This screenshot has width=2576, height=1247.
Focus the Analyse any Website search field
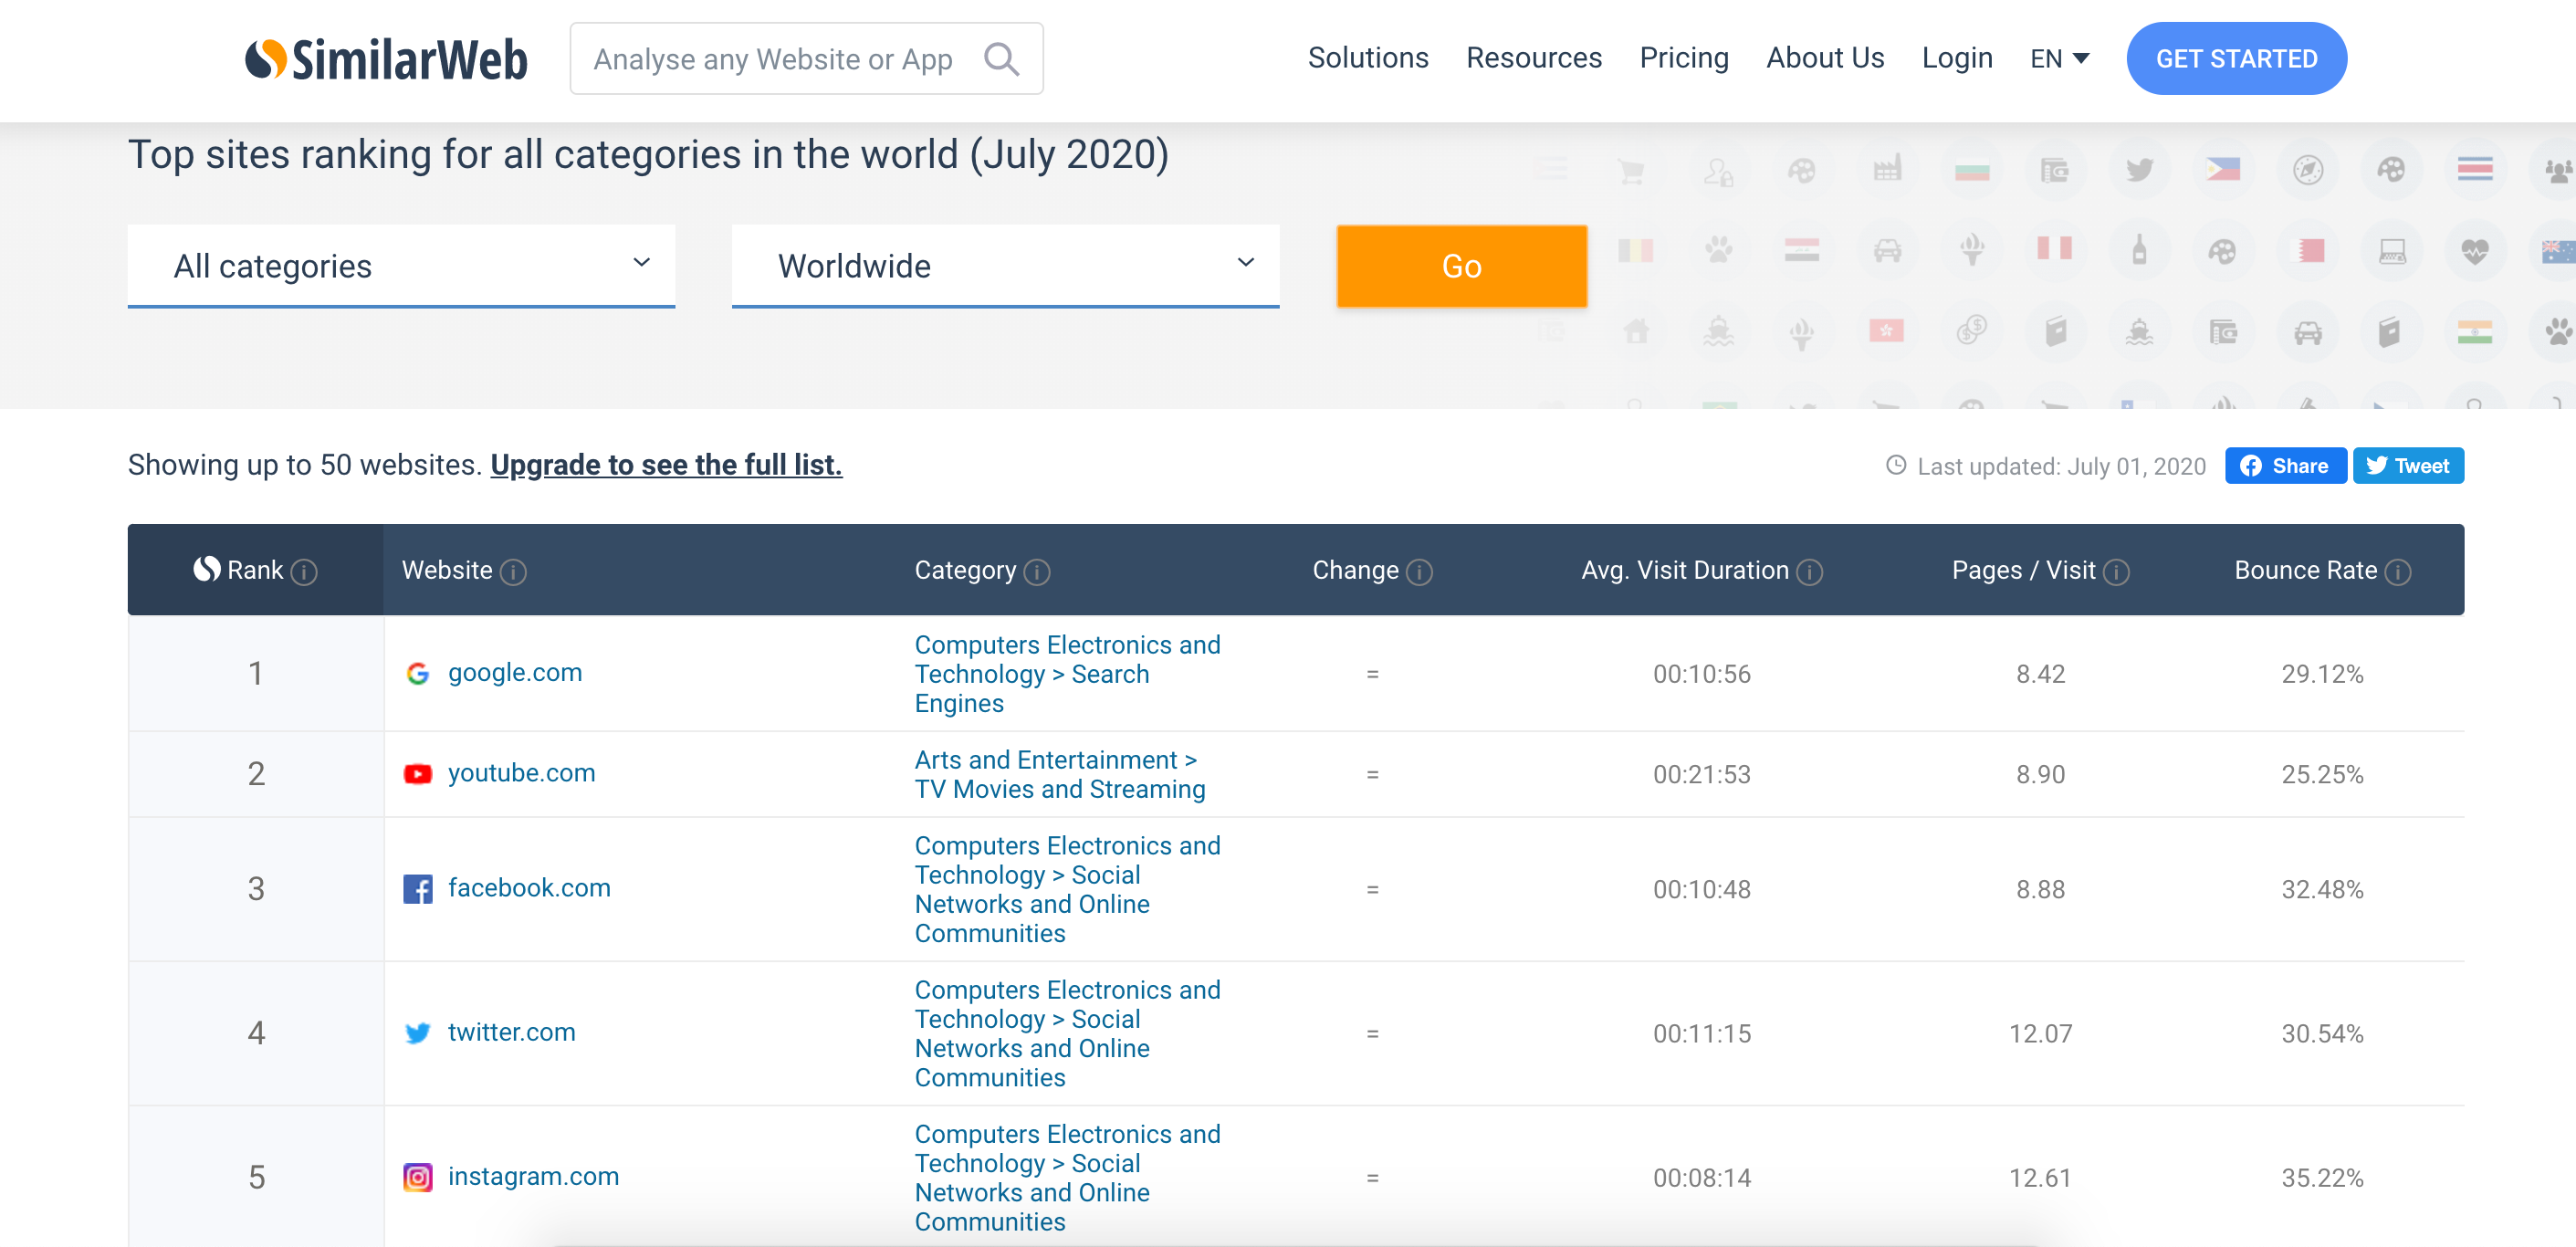pos(772,59)
